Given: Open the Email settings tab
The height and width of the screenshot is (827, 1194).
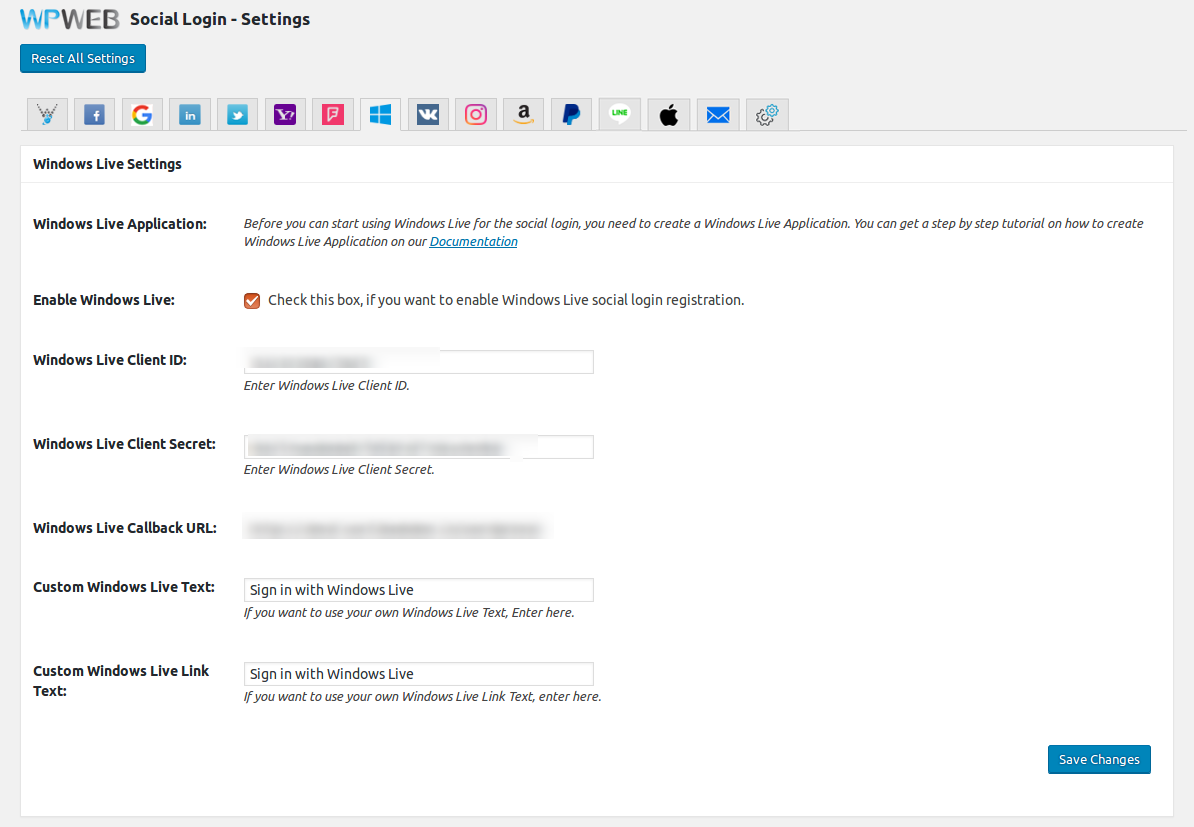Looking at the screenshot, I should click(718, 115).
